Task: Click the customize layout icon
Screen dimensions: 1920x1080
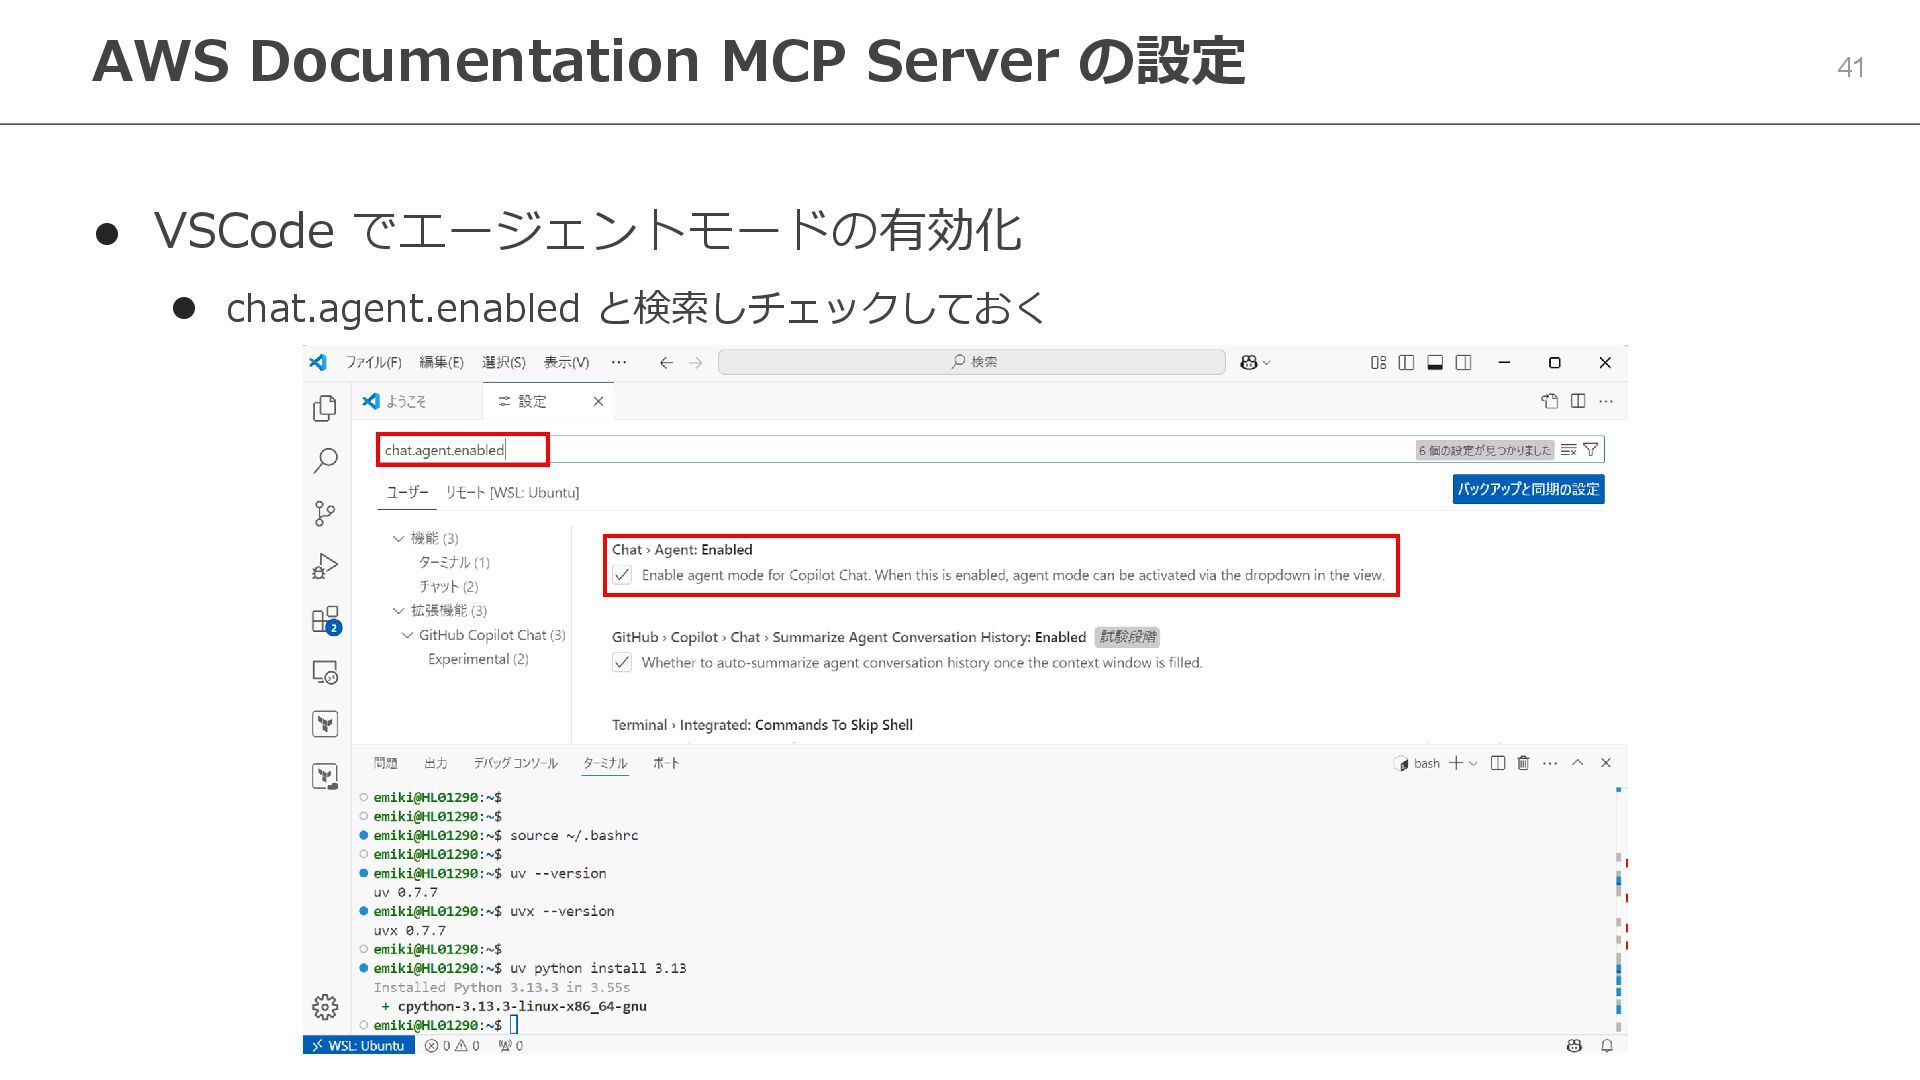Action: pyautogui.click(x=1378, y=362)
